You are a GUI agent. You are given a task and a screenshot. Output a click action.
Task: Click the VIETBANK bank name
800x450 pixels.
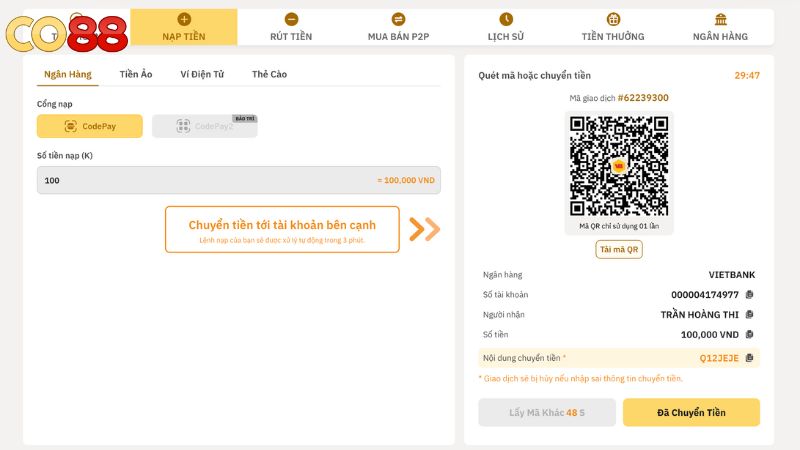[732, 274]
